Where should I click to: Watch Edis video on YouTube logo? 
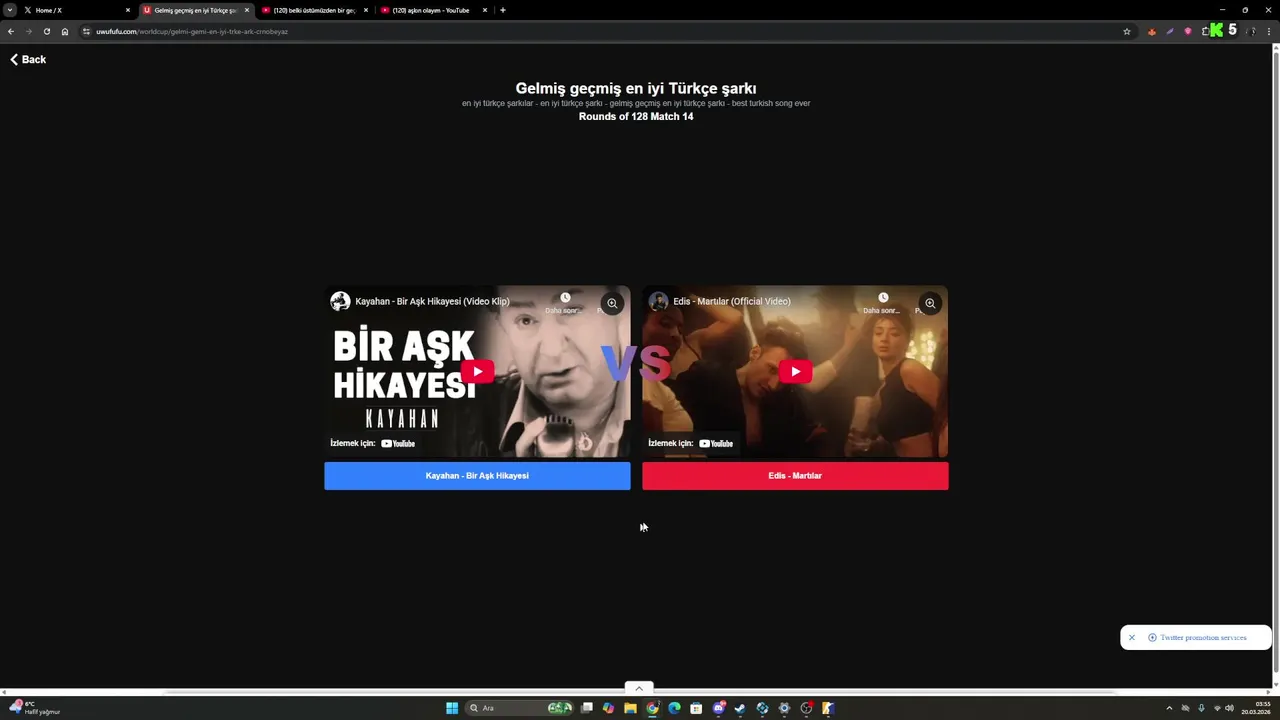click(716, 443)
